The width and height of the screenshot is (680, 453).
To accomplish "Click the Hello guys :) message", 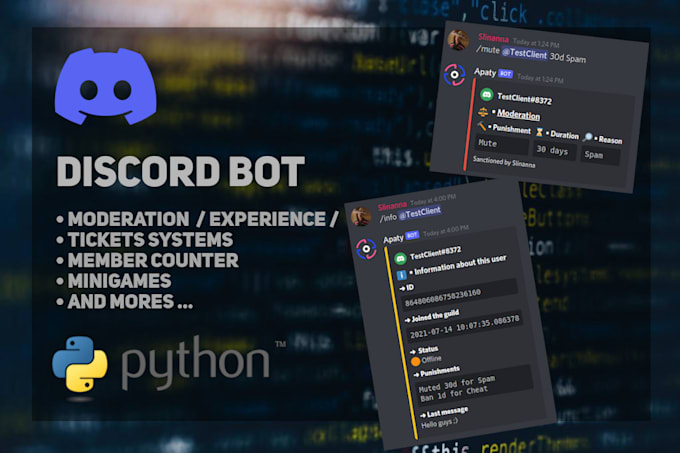I will (439, 423).
